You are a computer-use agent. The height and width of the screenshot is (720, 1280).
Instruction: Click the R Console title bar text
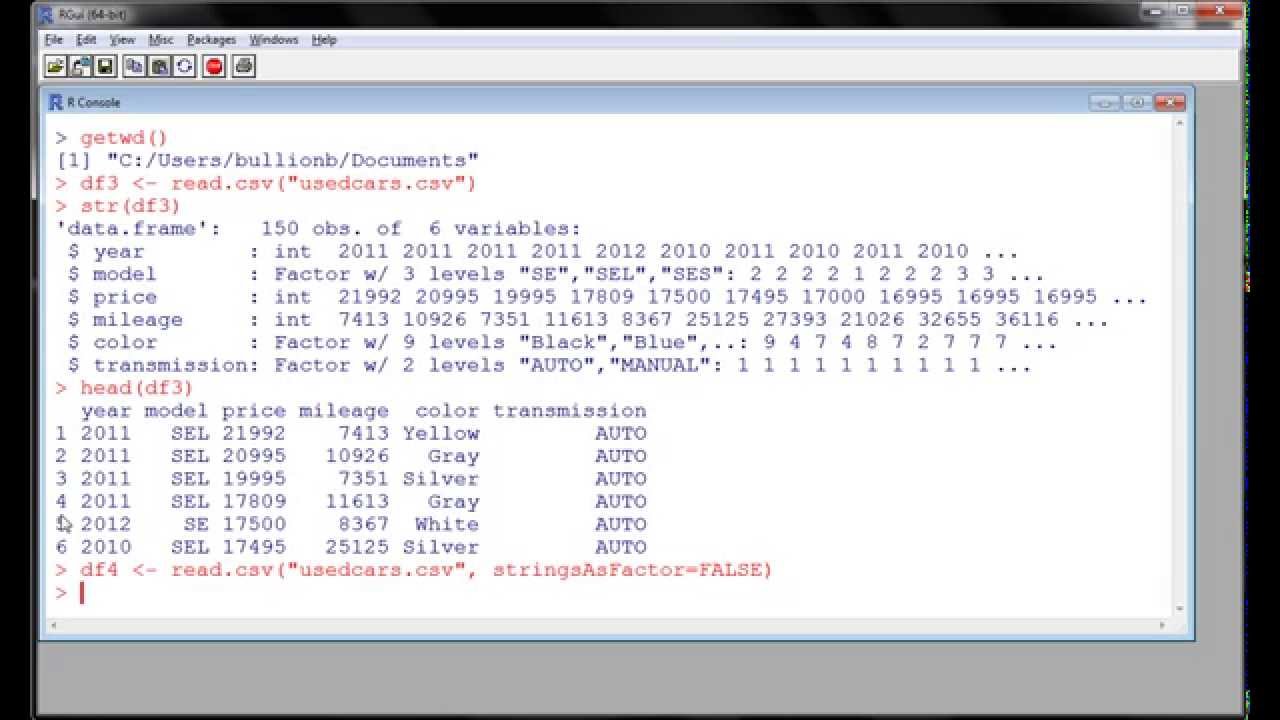93,102
